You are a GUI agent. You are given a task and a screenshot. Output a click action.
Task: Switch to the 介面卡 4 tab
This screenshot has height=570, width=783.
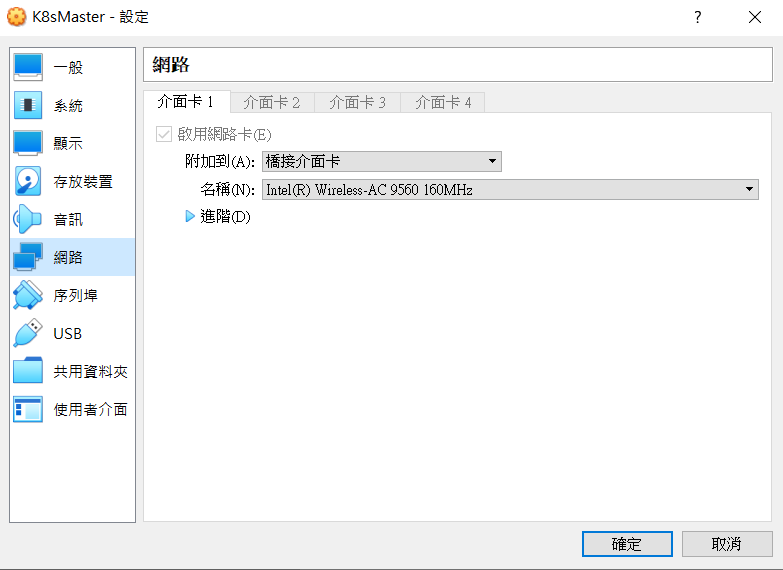[443, 102]
